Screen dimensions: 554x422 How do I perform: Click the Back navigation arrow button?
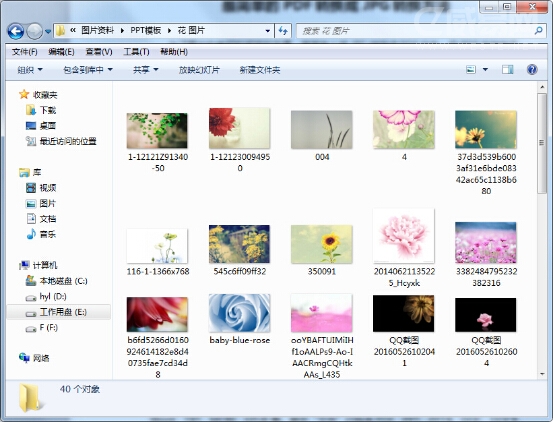click(16, 31)
